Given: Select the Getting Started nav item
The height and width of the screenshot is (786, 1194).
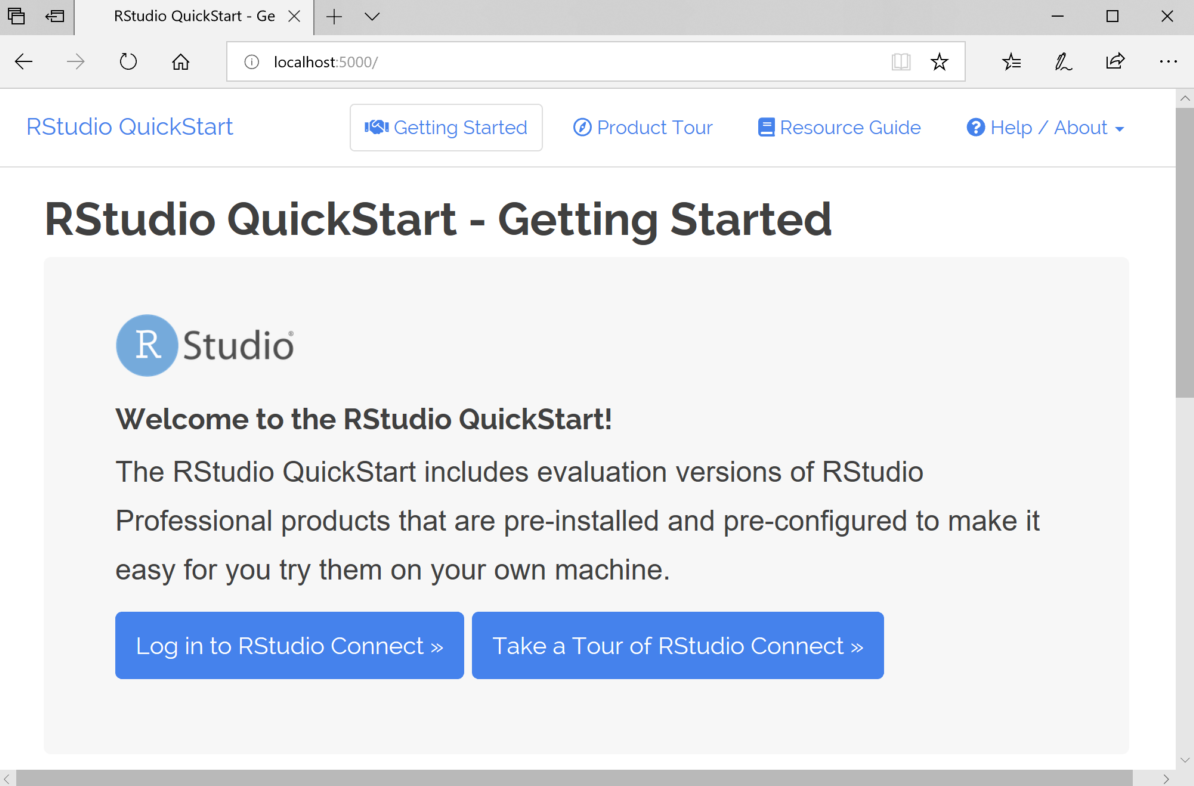Looking at the screenshot, I should [446, 127].
